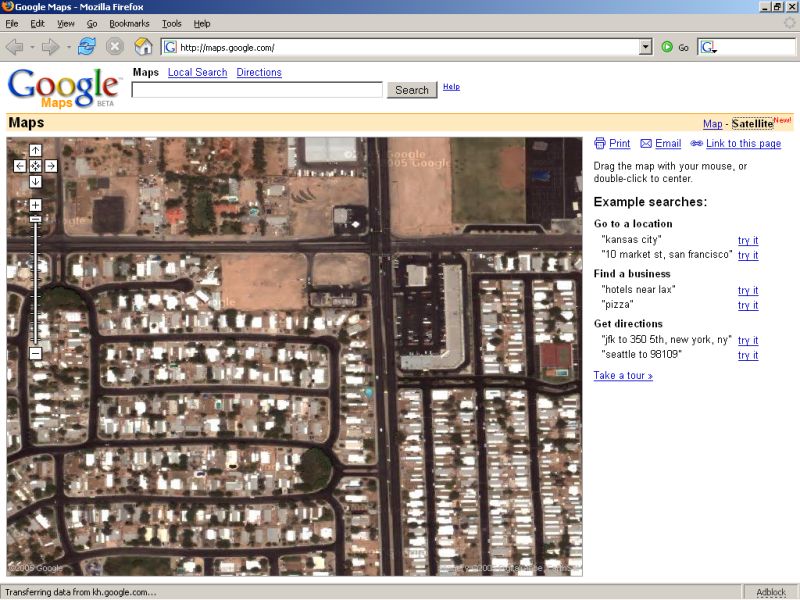
Task: Reload the page in Firefox toolbar
Action: pyautogui.click(x=87, y=46)
